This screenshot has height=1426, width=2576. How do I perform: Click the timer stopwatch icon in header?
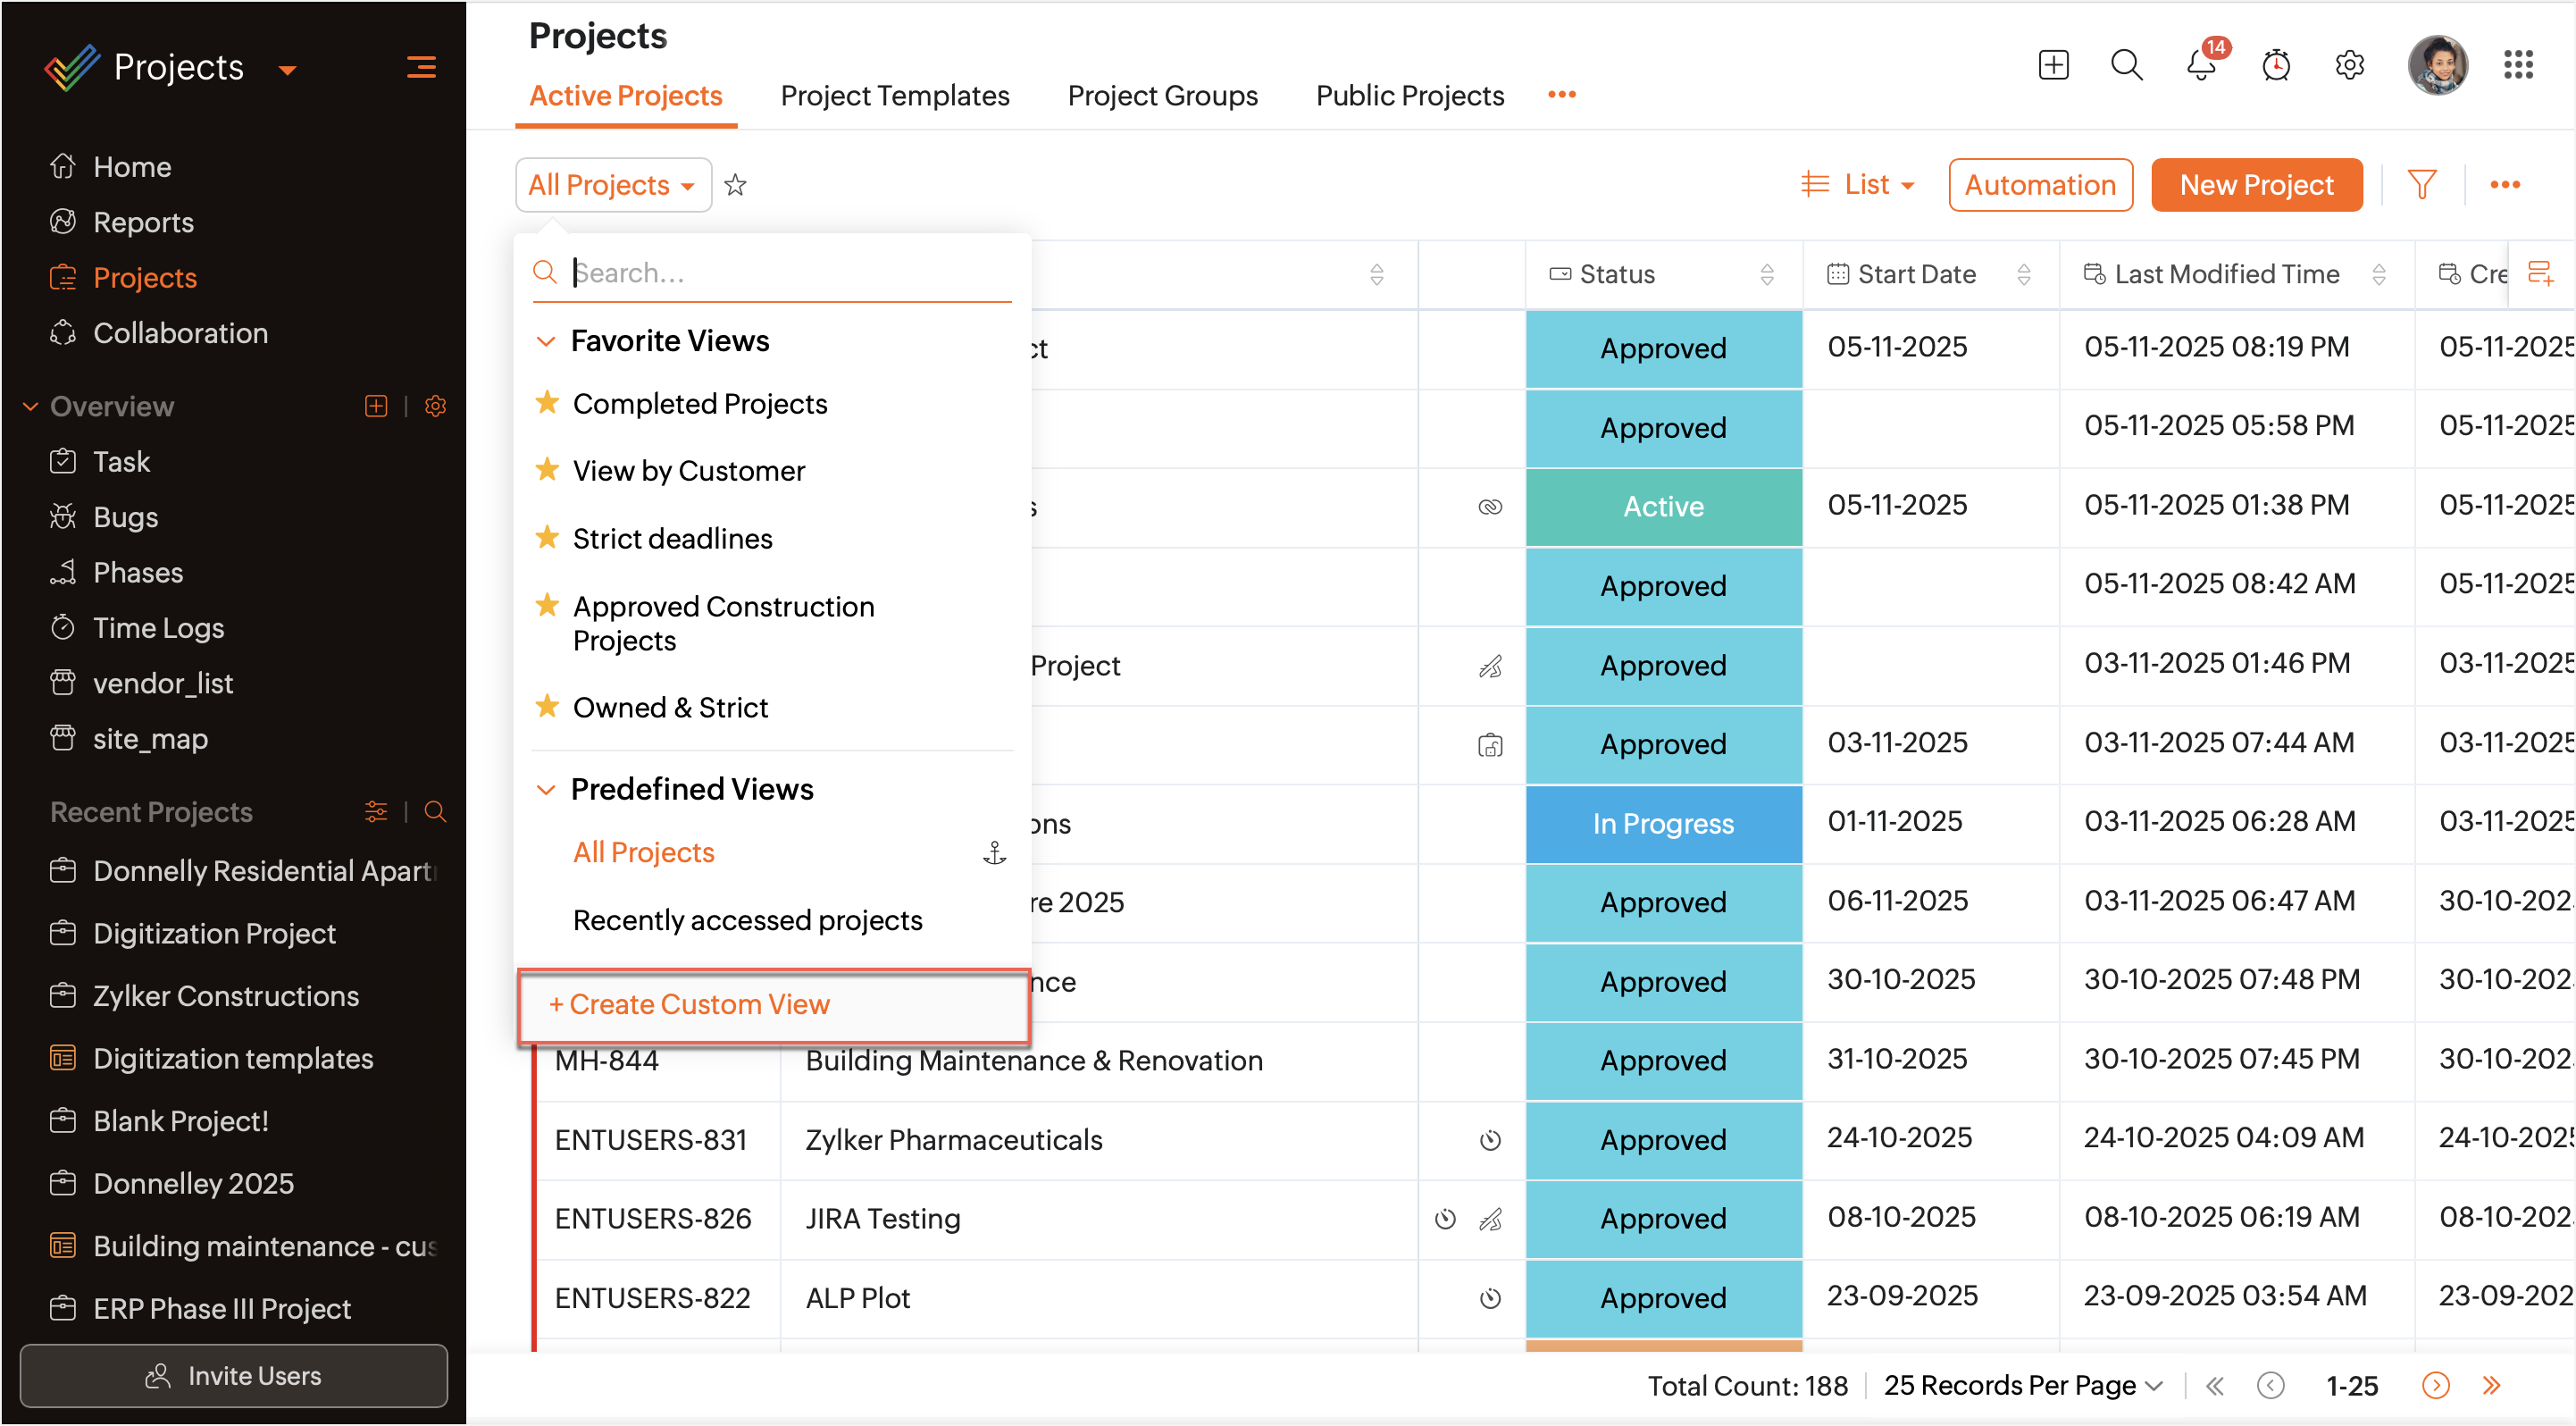click(x=2276, y=66)
